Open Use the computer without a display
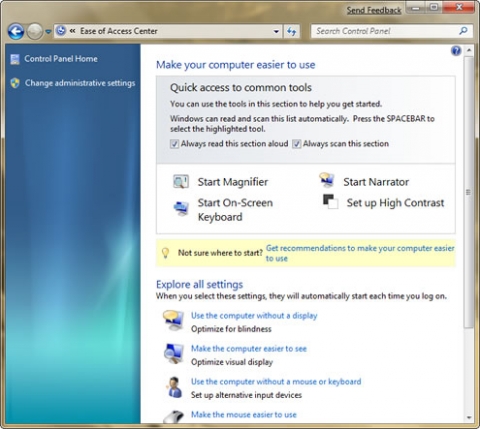Screen dimensions: 480x429 click(x=254, y=316)
